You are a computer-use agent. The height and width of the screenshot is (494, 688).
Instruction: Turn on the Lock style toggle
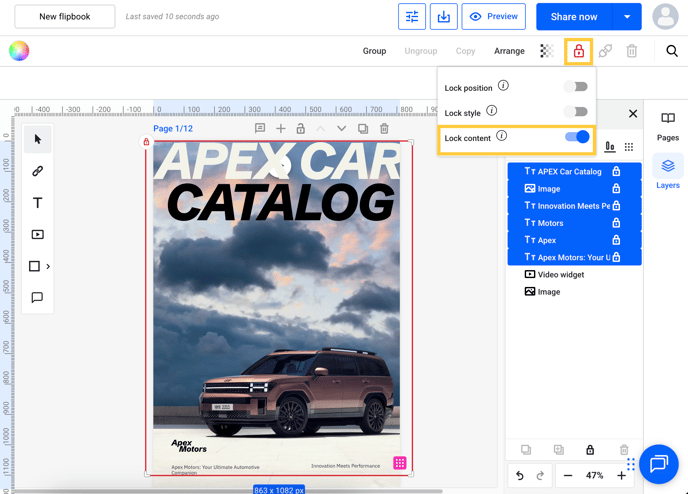click(575, 112)
